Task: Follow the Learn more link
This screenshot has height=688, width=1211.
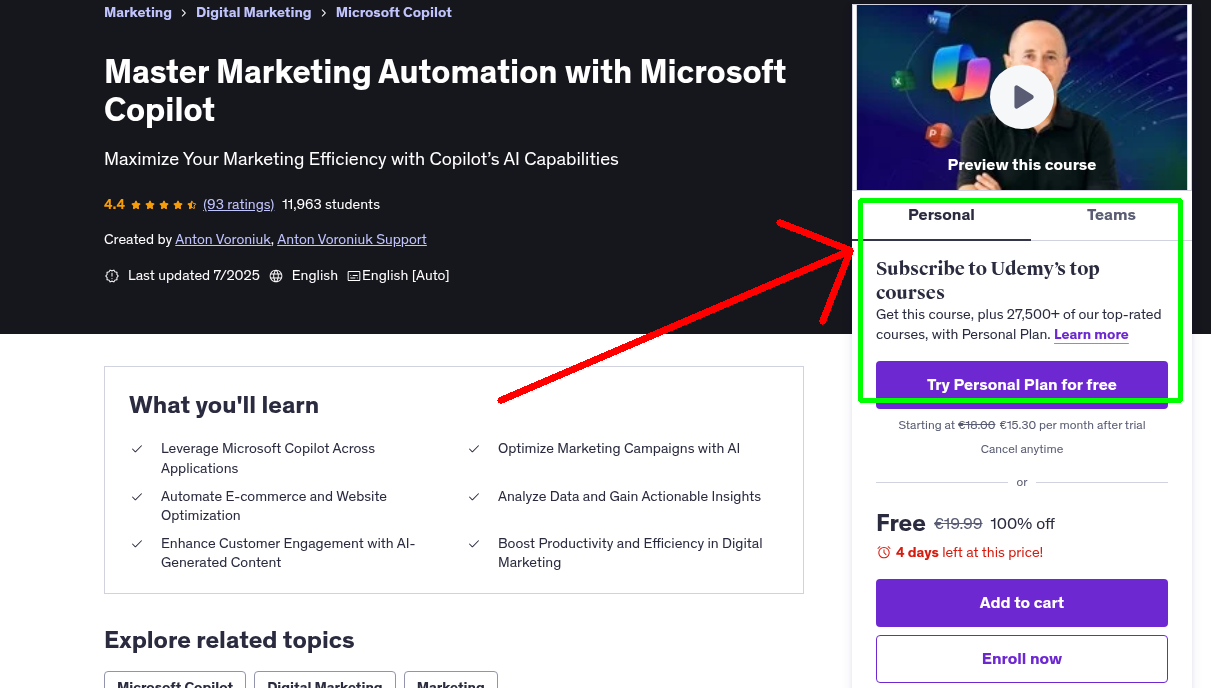Action: tap(1091, 335)
